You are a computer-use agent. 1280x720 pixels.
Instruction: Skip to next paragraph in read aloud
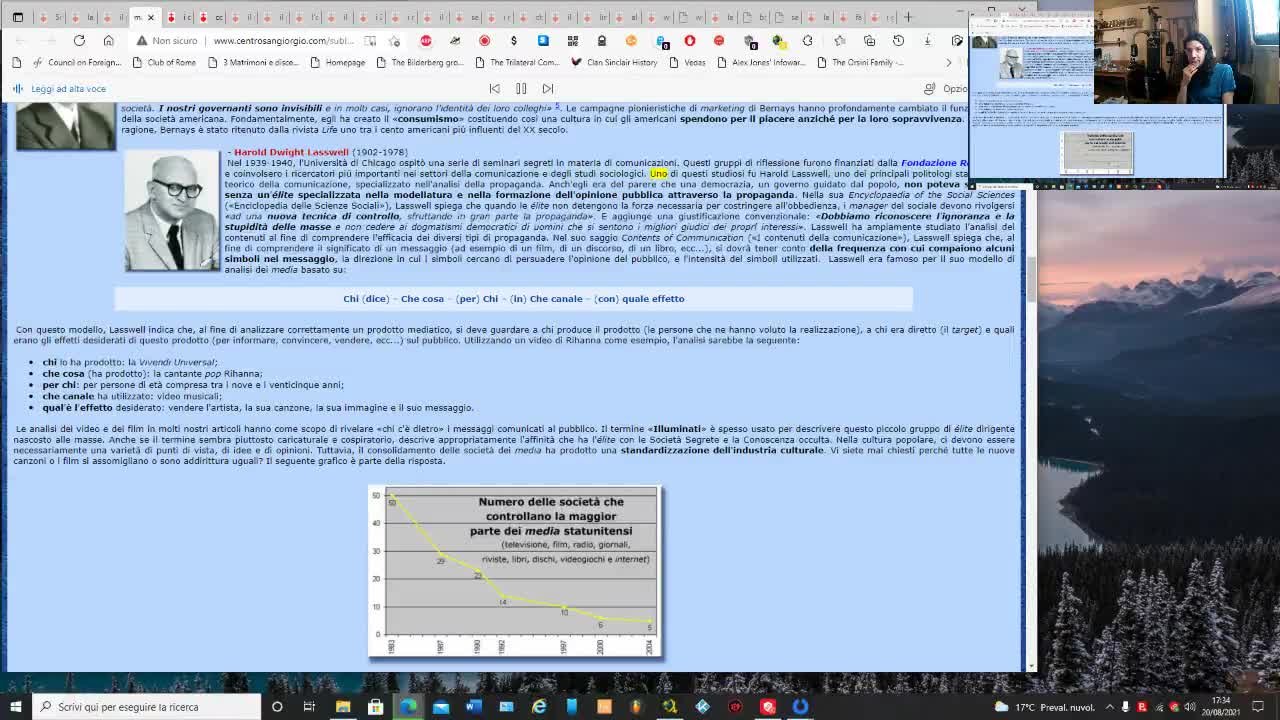[548, 88]
